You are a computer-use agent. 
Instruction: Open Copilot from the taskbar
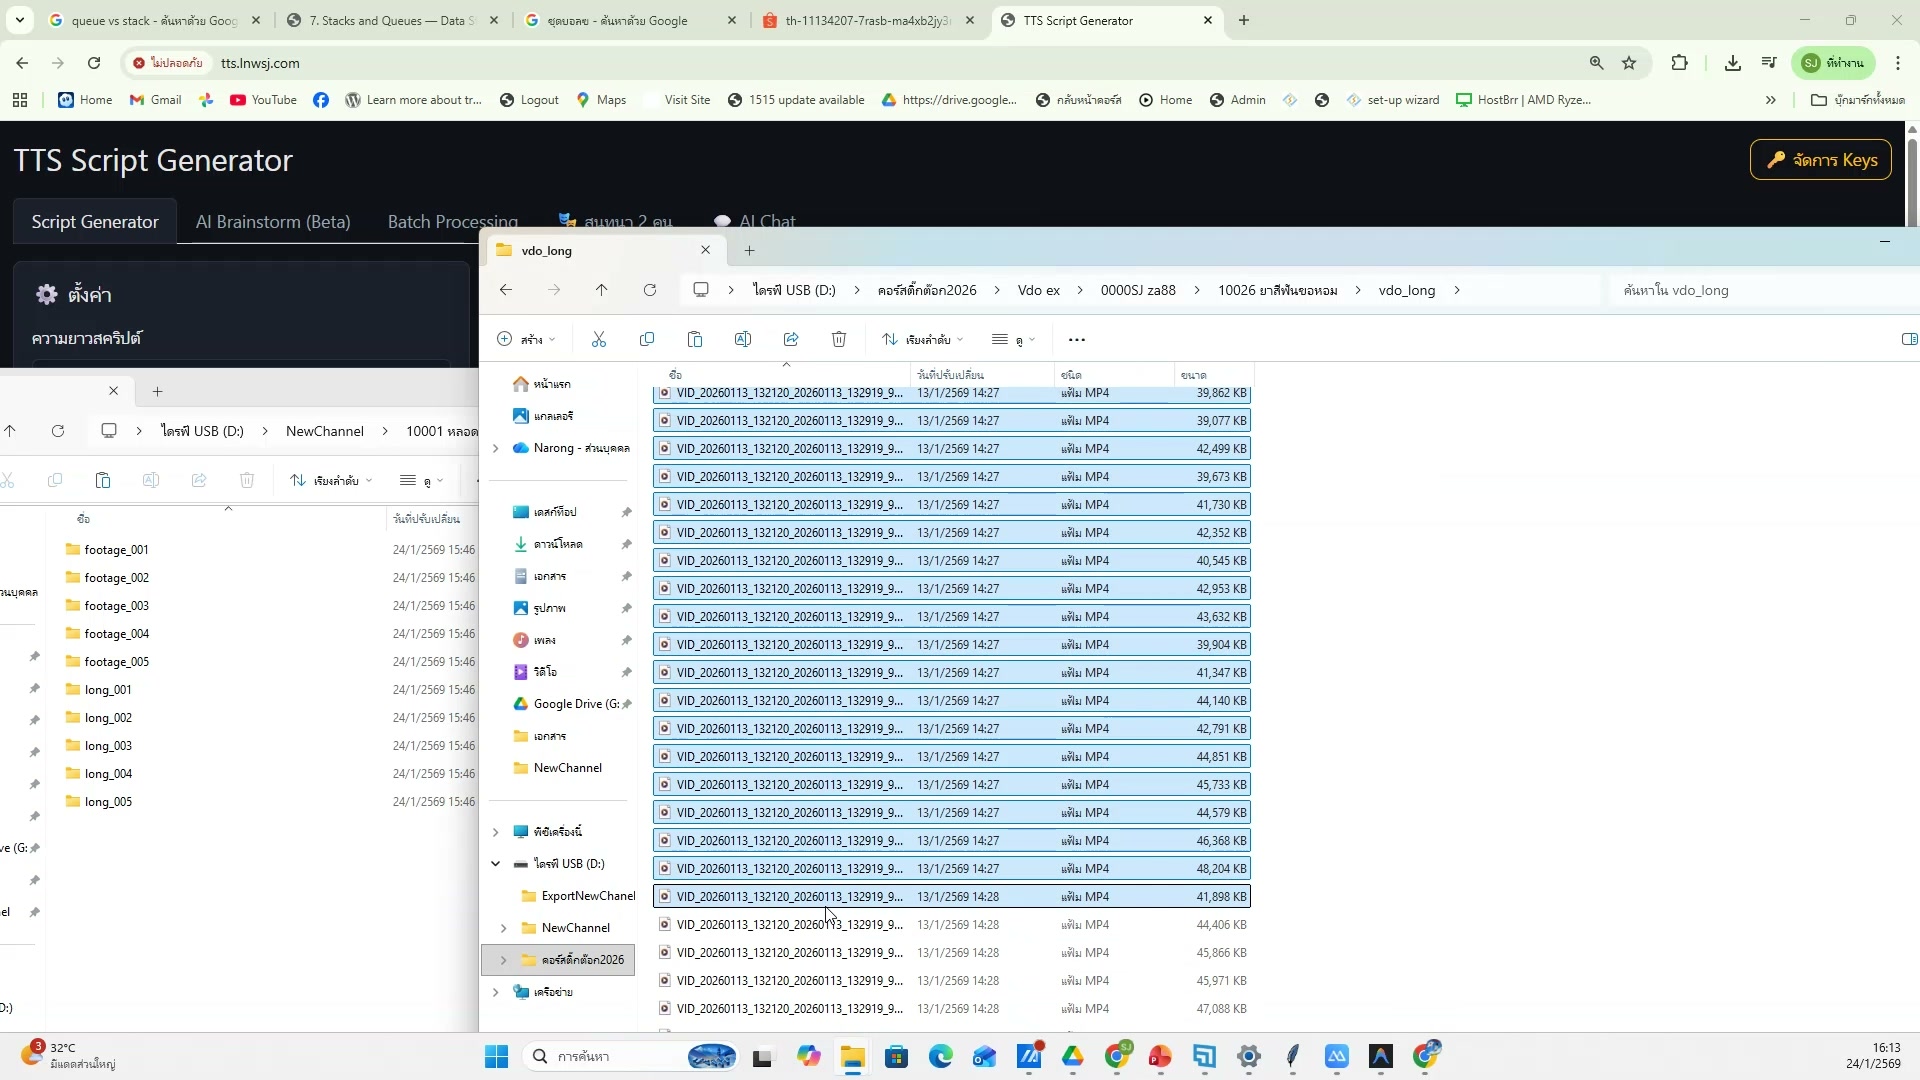(810, 1056)
